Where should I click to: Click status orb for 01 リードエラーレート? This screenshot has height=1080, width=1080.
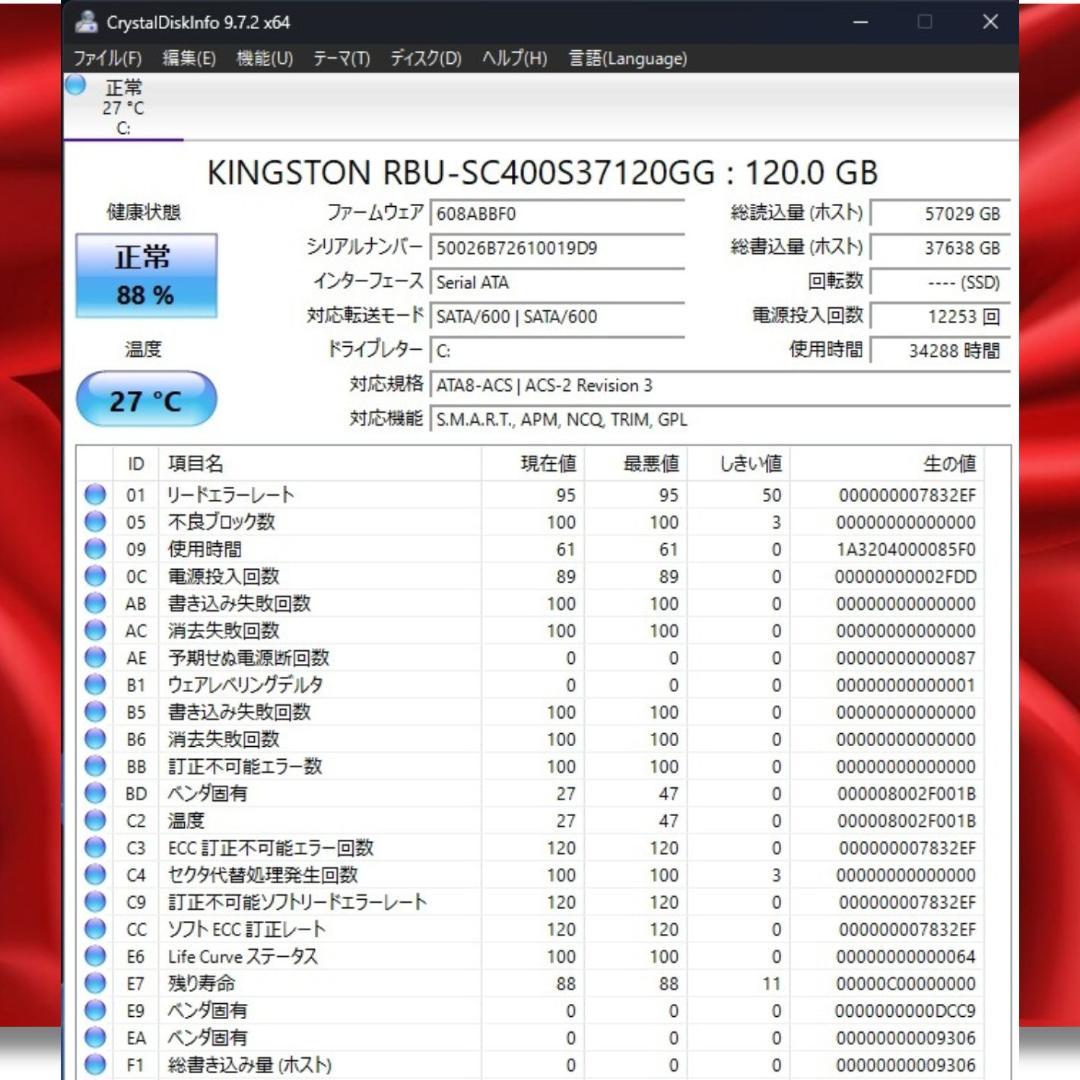(95, 495)
